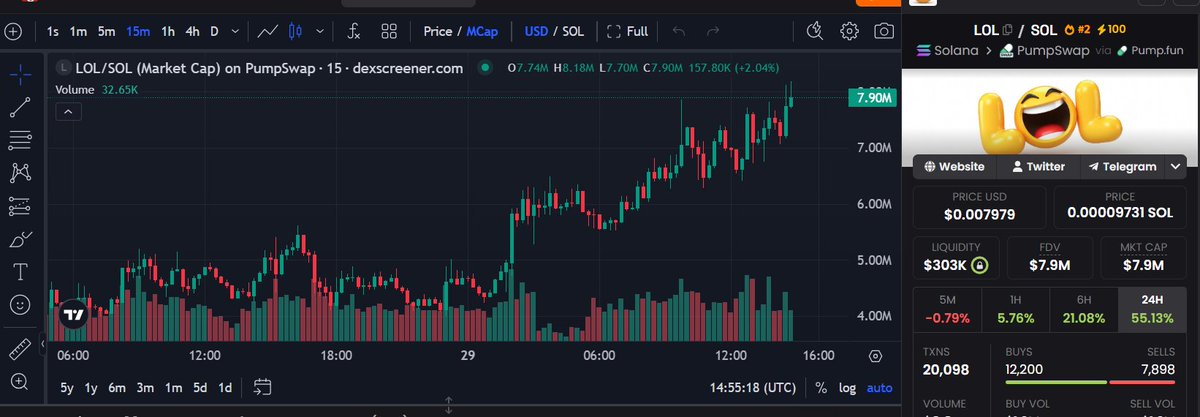Screen dimensions: 1200x417
Task: Select the 24H stats tab
Action: (x=1151, y=309)
